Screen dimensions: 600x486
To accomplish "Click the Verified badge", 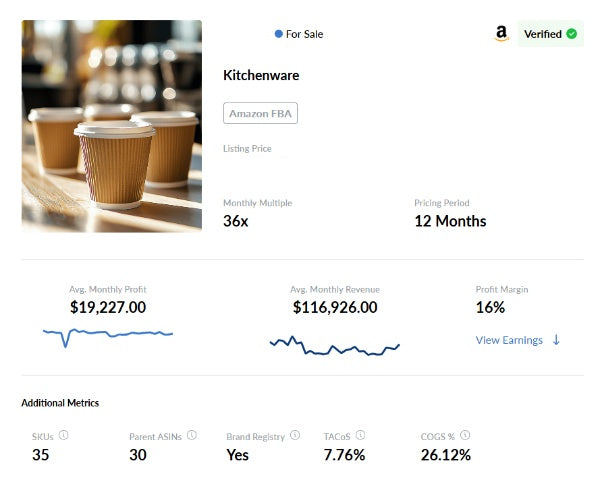I will tap(550, 34).
